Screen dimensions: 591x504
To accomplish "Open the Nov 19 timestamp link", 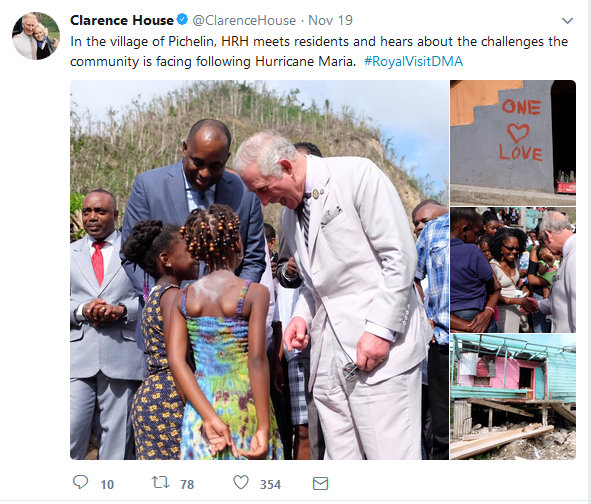I will pyautogui.click(x=331, y=20).
